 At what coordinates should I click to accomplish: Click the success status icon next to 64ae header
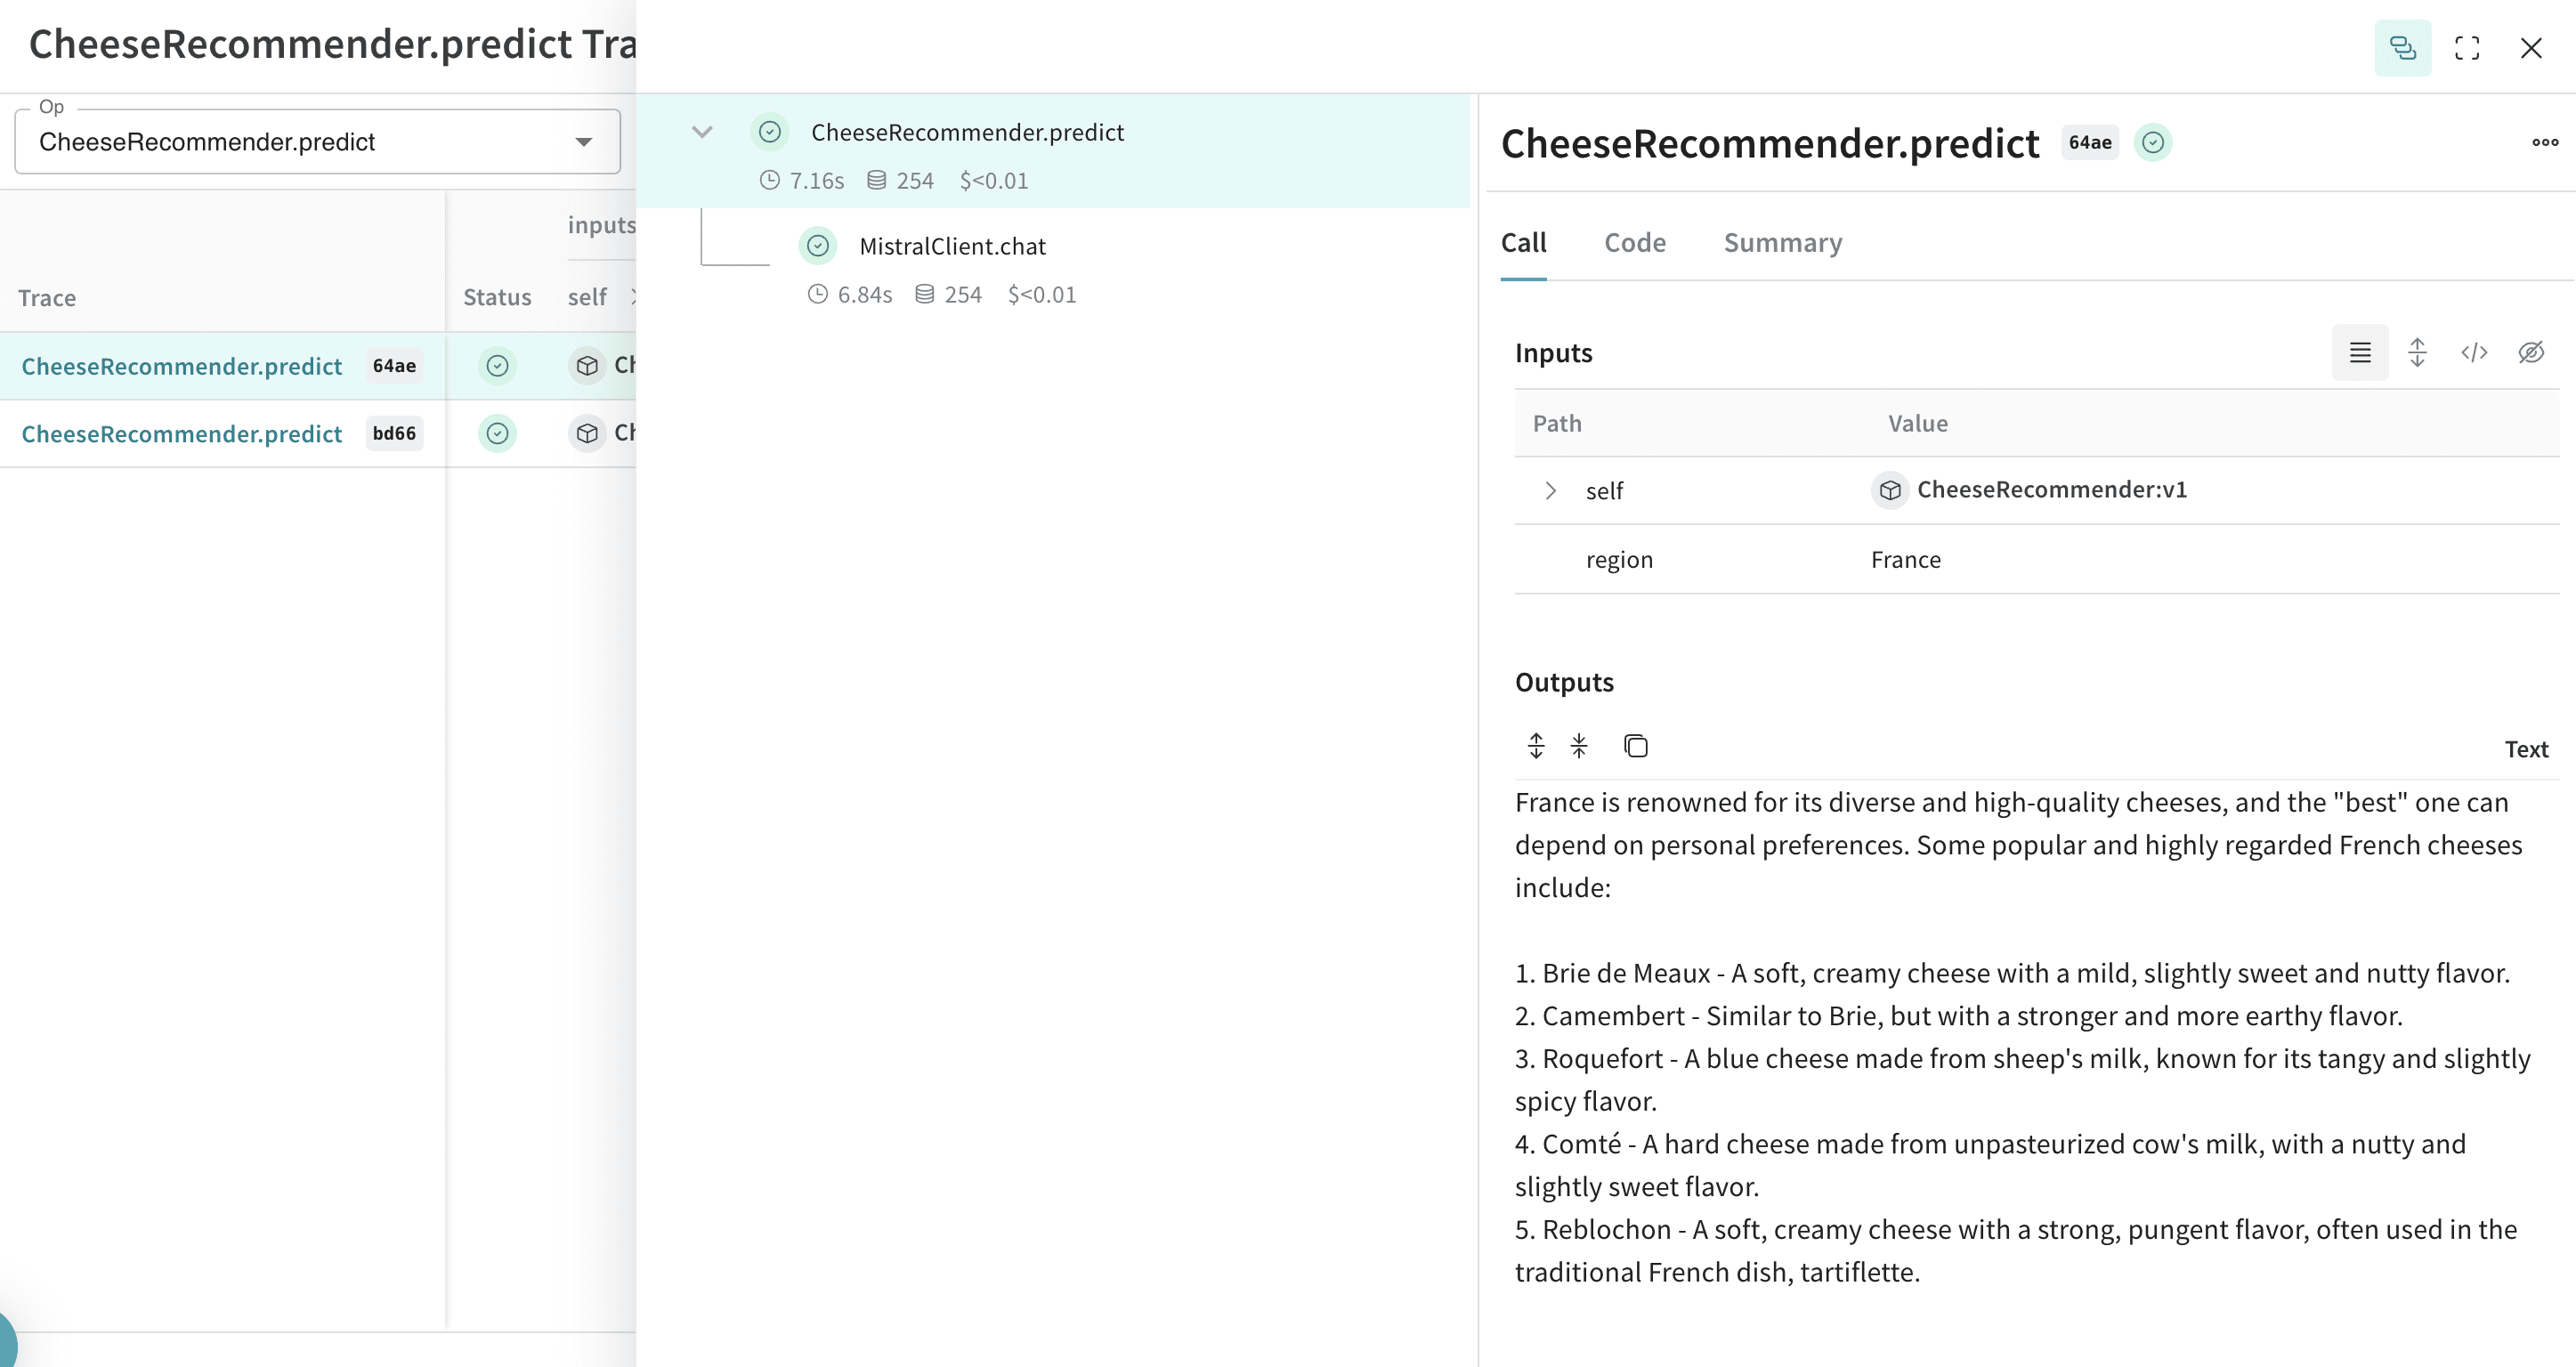coord(2153,143)
